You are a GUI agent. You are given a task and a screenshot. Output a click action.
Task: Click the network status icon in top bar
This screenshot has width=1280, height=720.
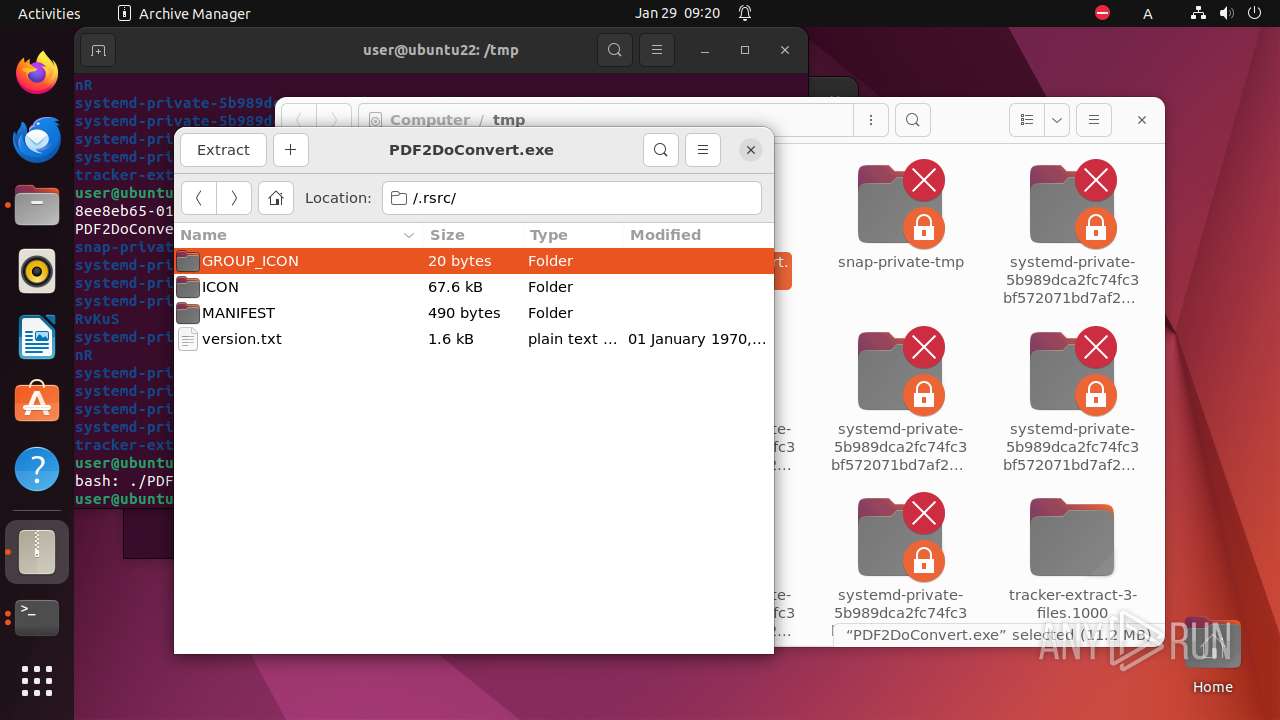(1199, 13)
